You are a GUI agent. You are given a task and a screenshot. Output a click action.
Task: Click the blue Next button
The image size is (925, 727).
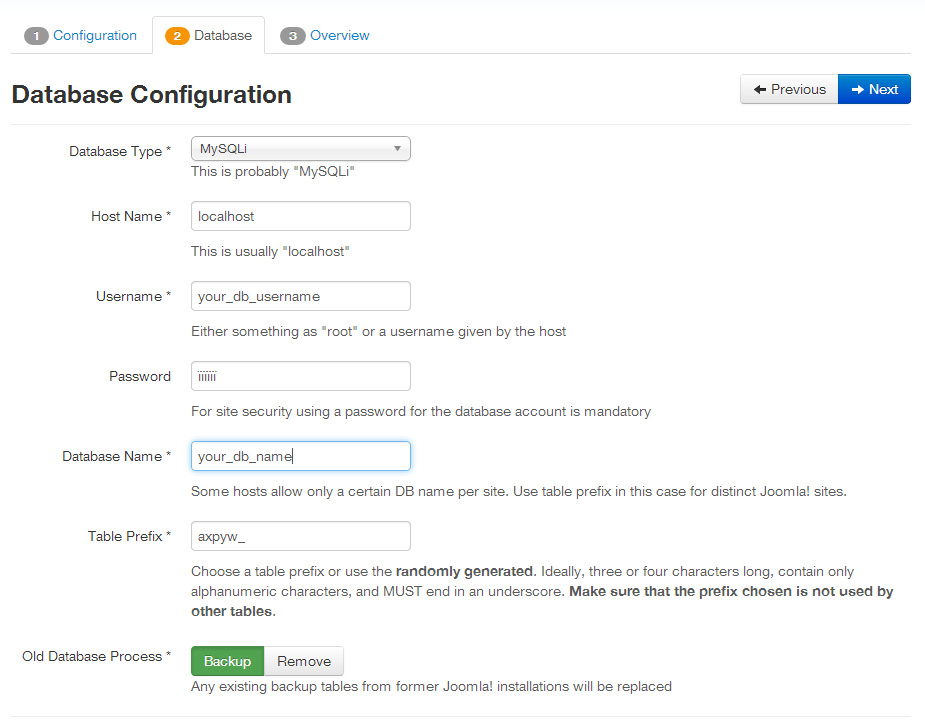point(874,89)
